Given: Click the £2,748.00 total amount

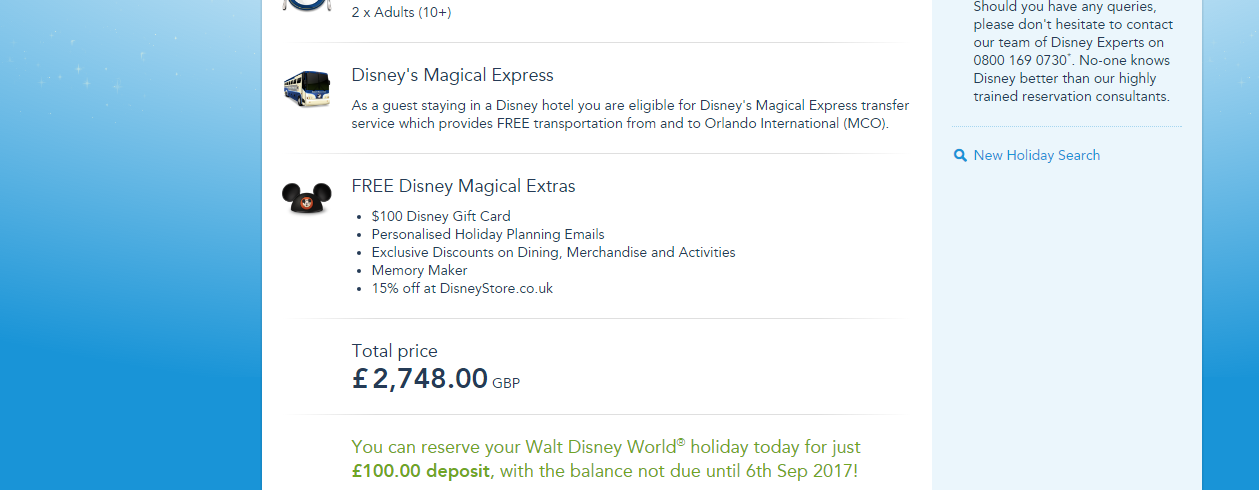Looking at the screenshot, I should pos(420,379).
